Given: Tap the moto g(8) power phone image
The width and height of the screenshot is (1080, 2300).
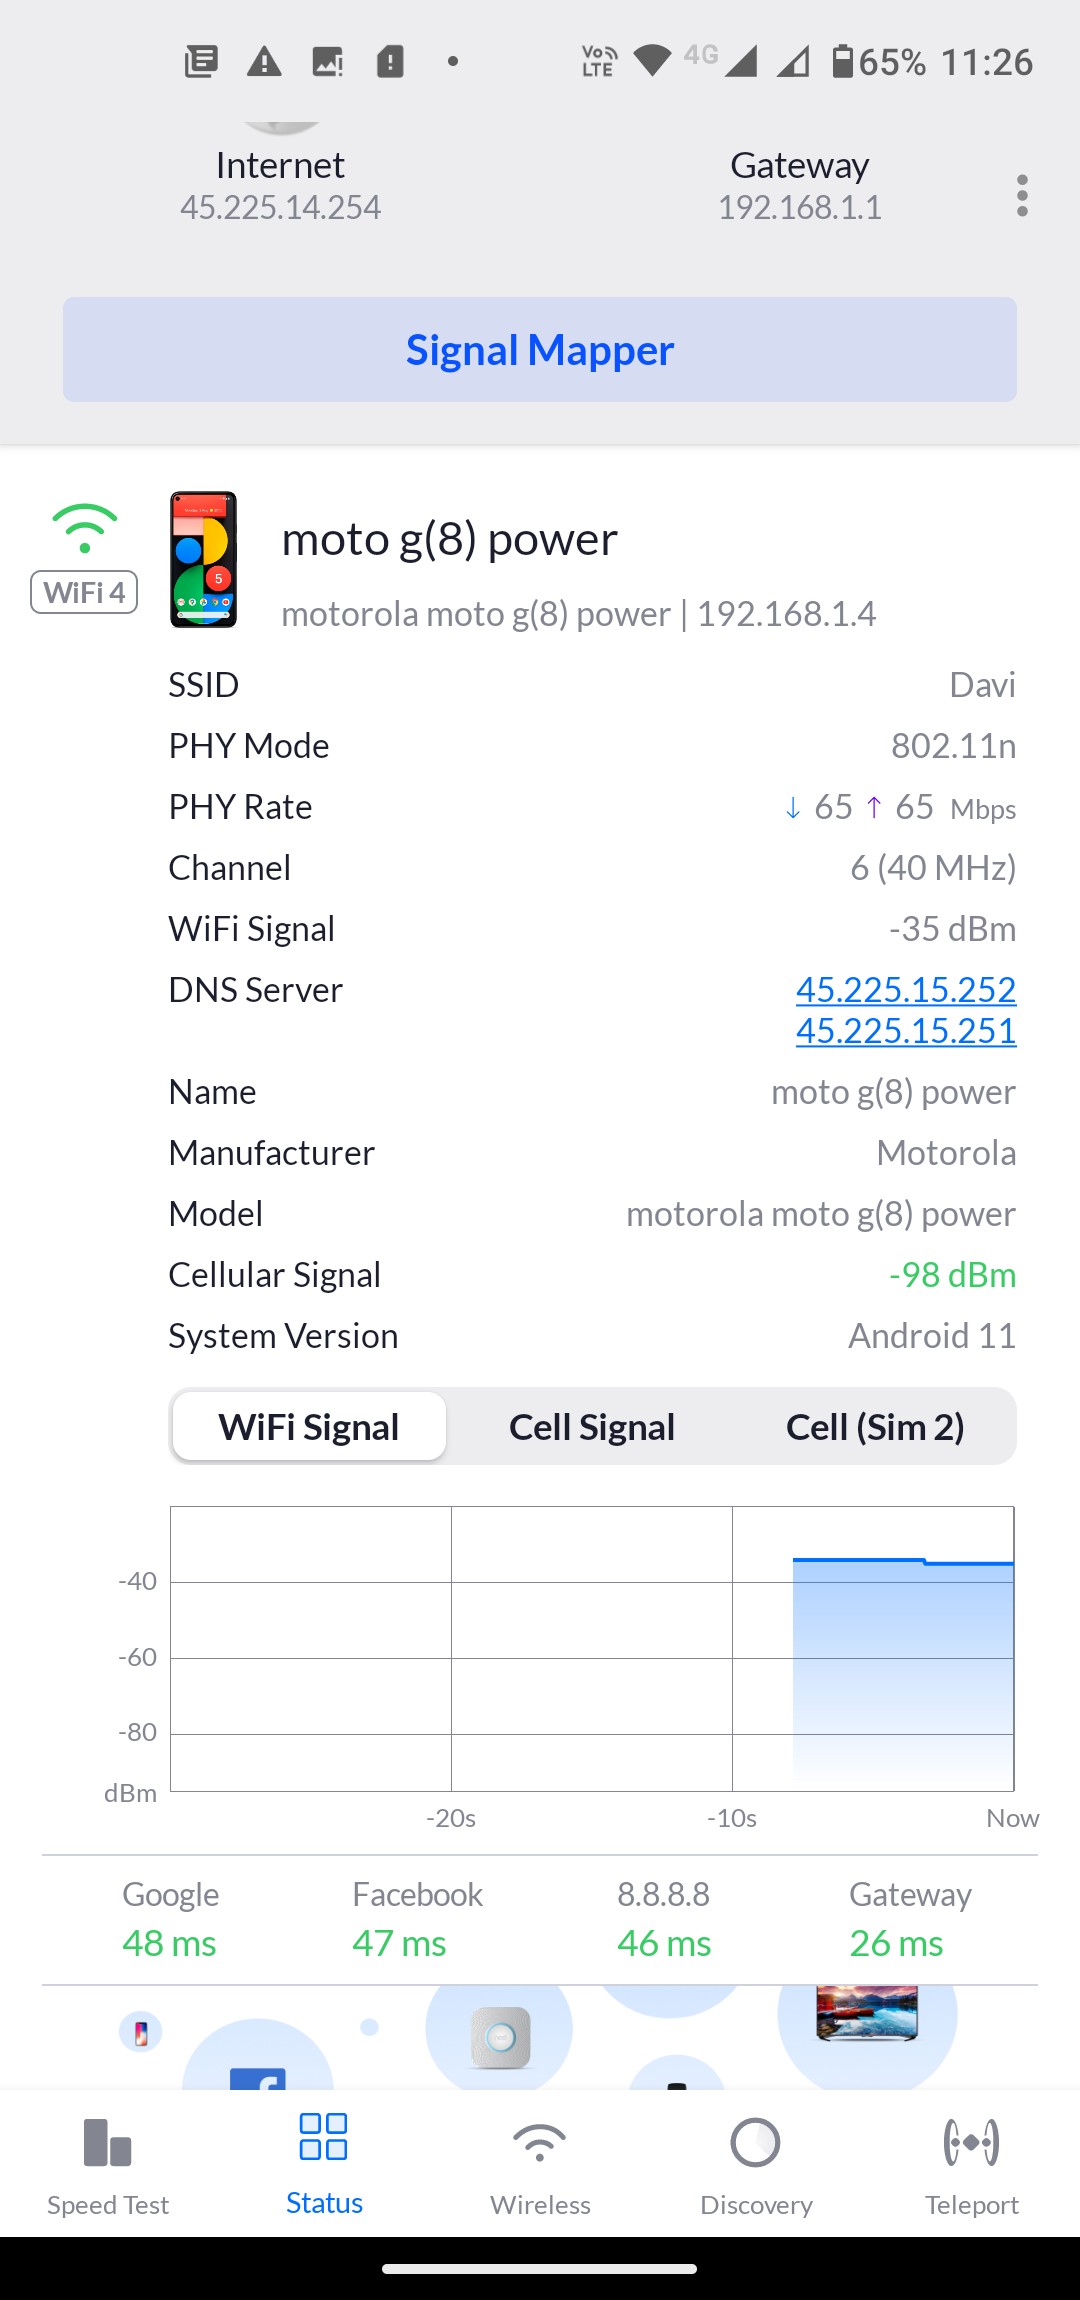Looking at the screenshot, I should [x=203, y=559].
